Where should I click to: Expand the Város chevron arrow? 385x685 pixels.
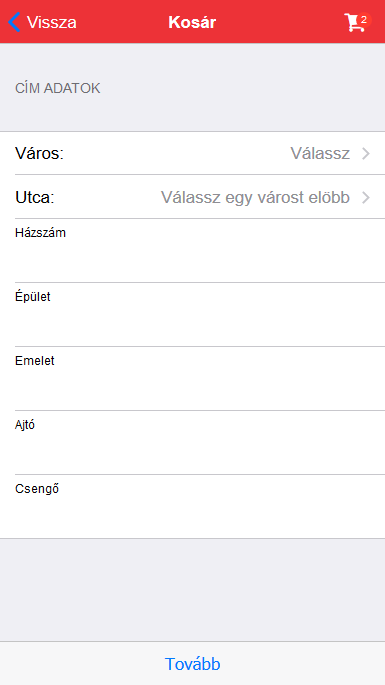point(366,154)
